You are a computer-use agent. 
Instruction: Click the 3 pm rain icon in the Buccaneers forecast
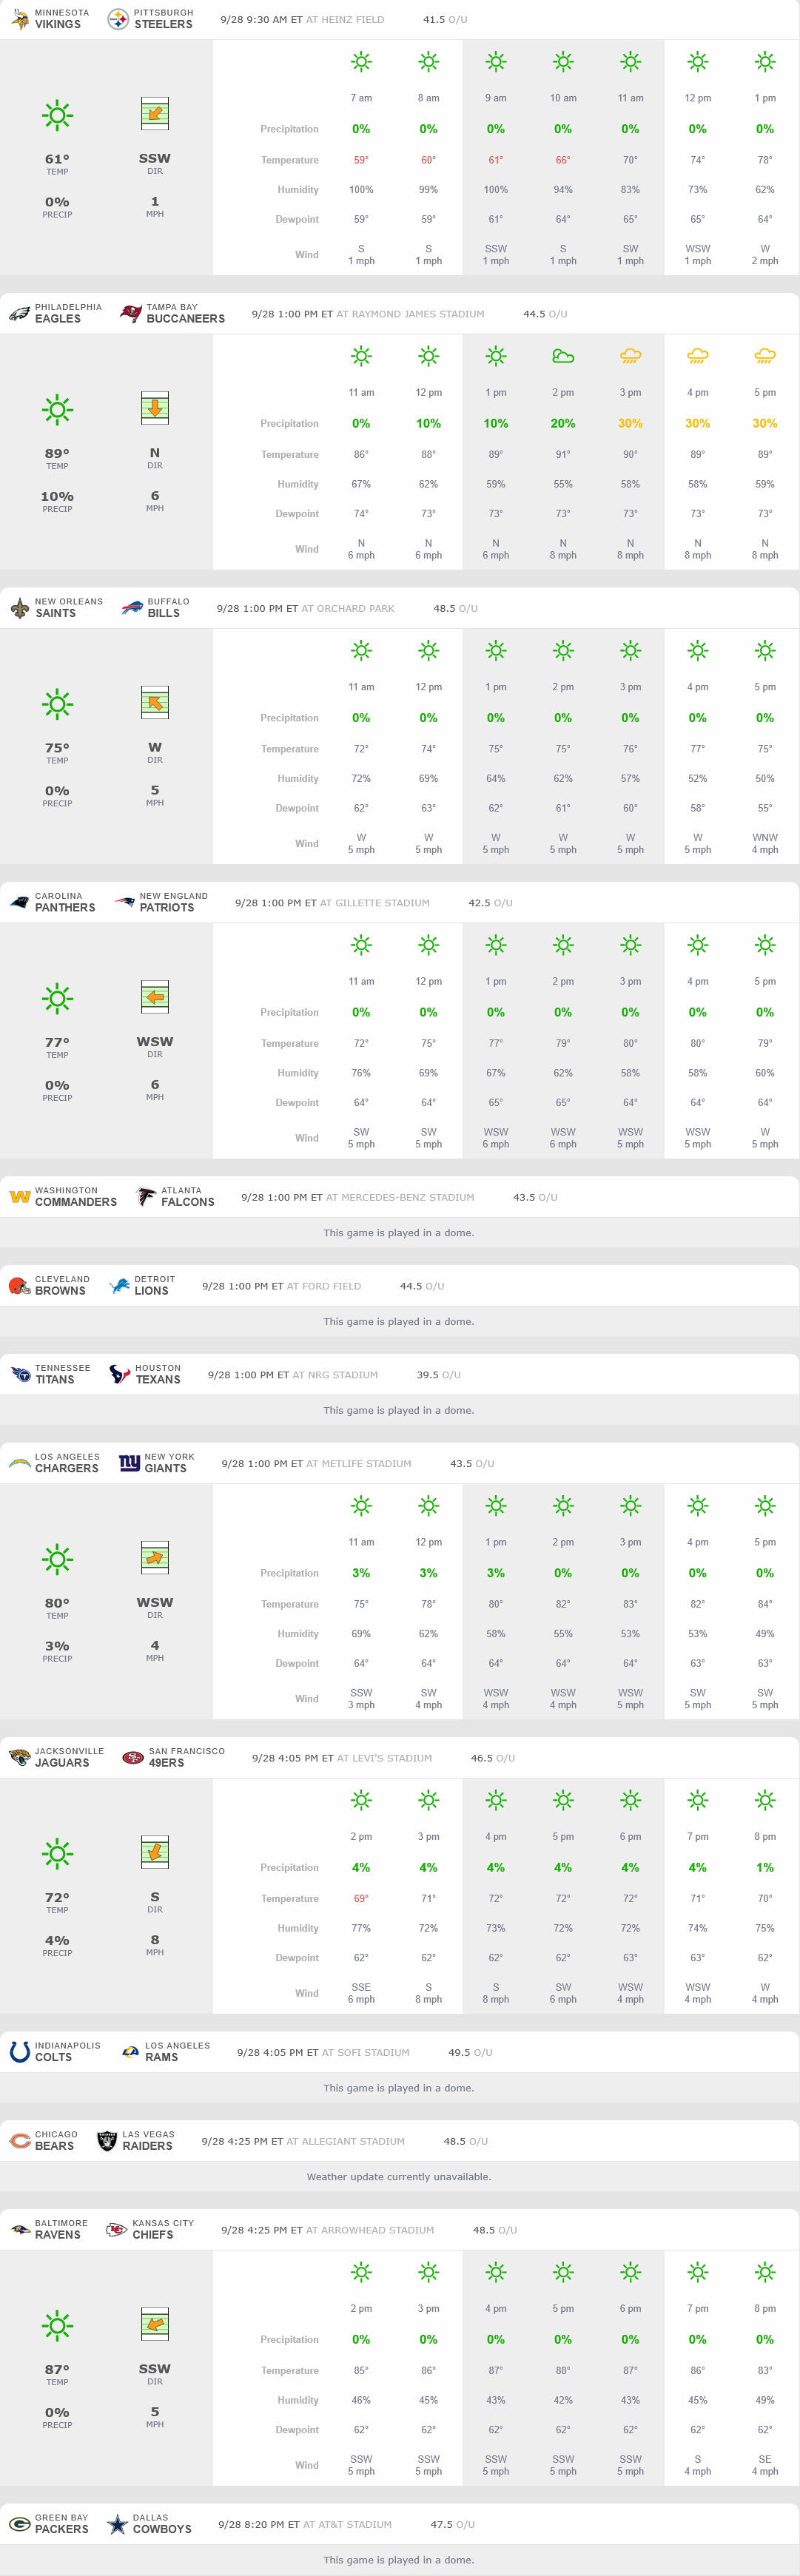coord(630,356)
